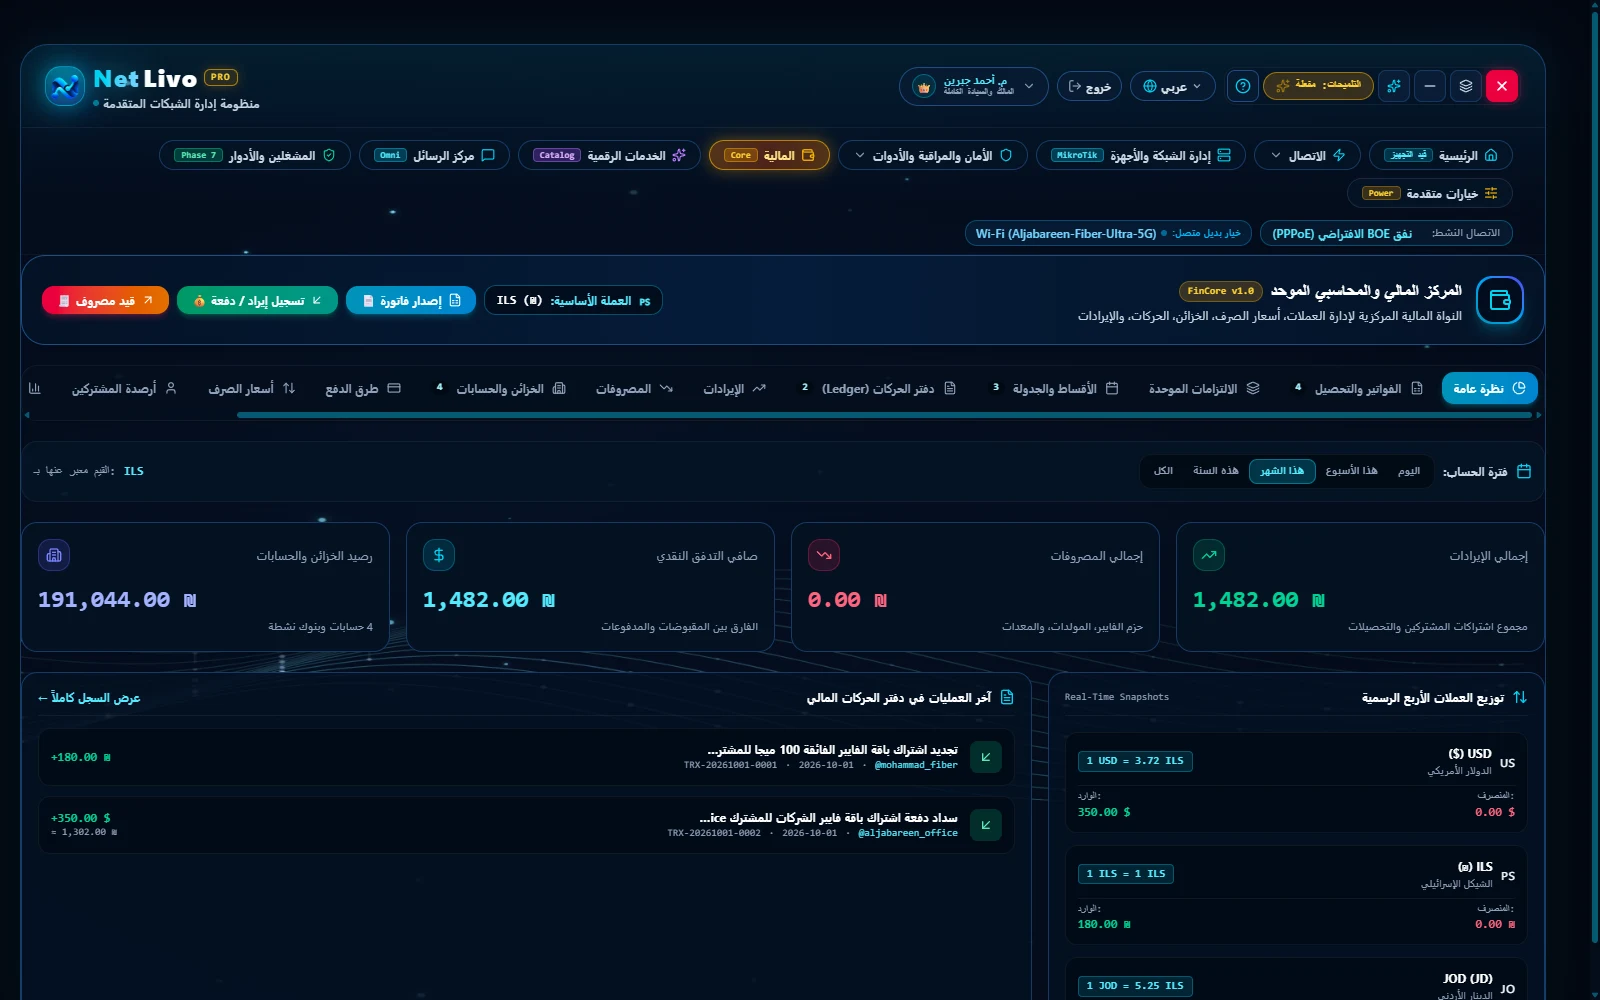Select the اليوم period filter
1600x1000 pixels.
(x=1409, y=471)
